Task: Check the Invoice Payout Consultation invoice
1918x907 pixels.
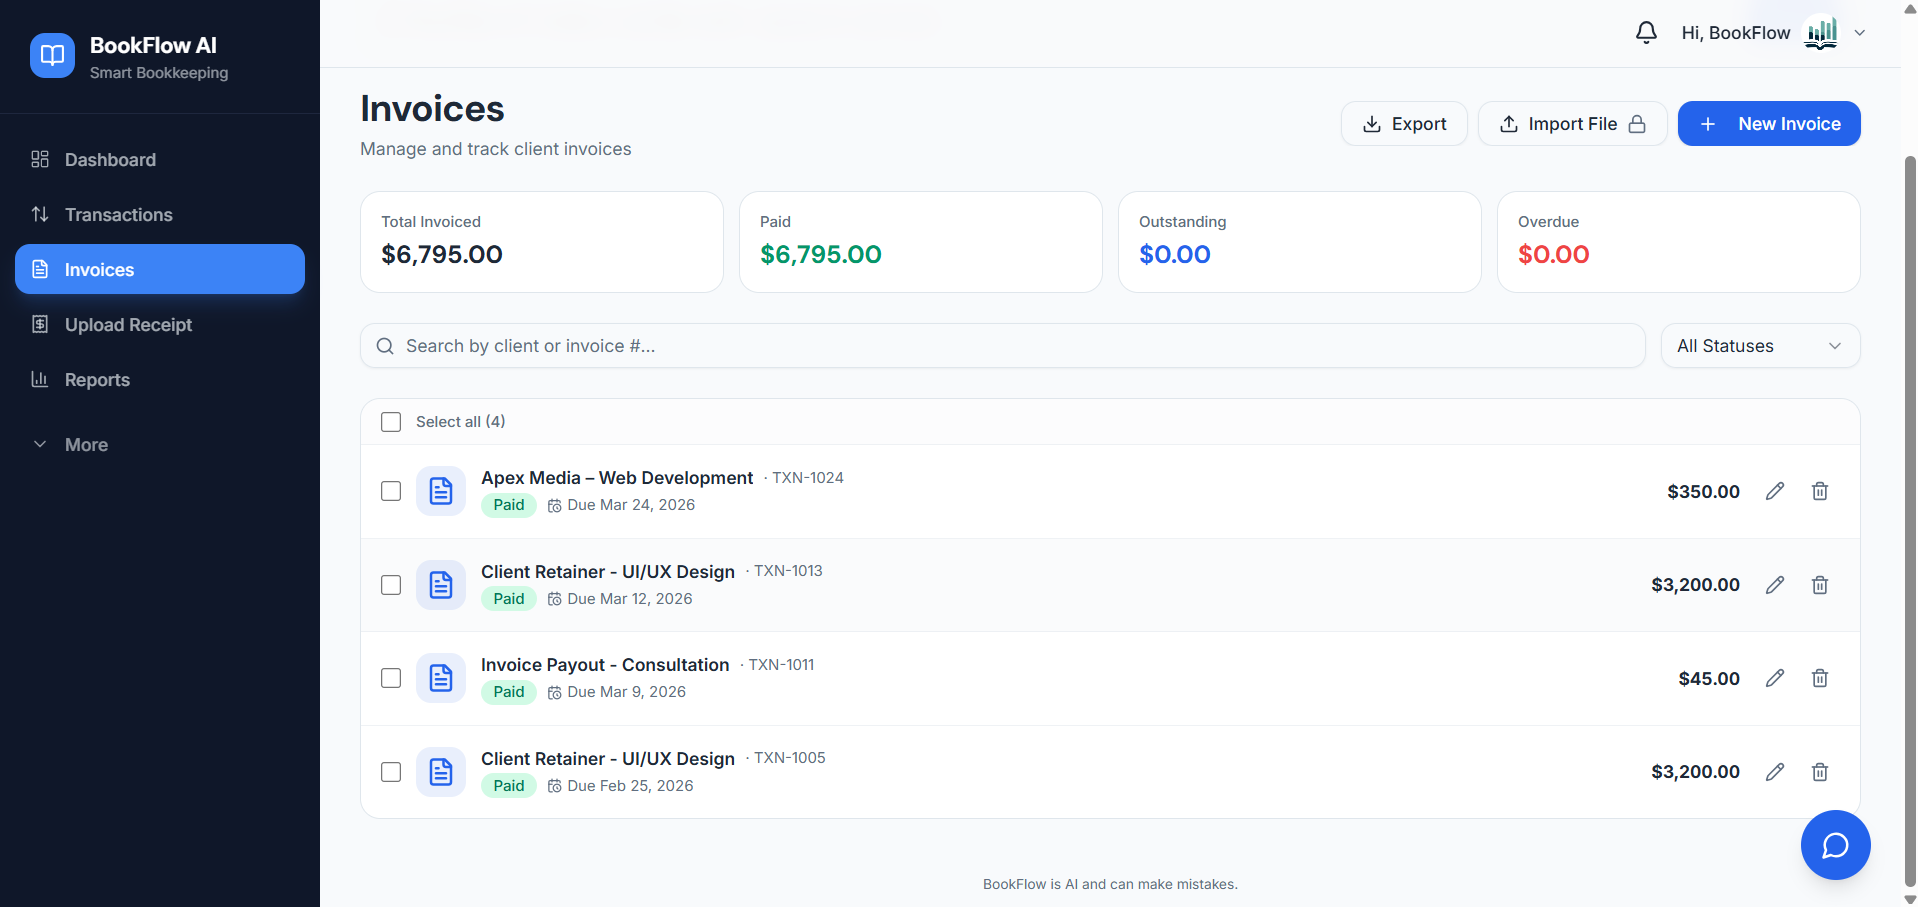Action: click(x=391, y=678)
